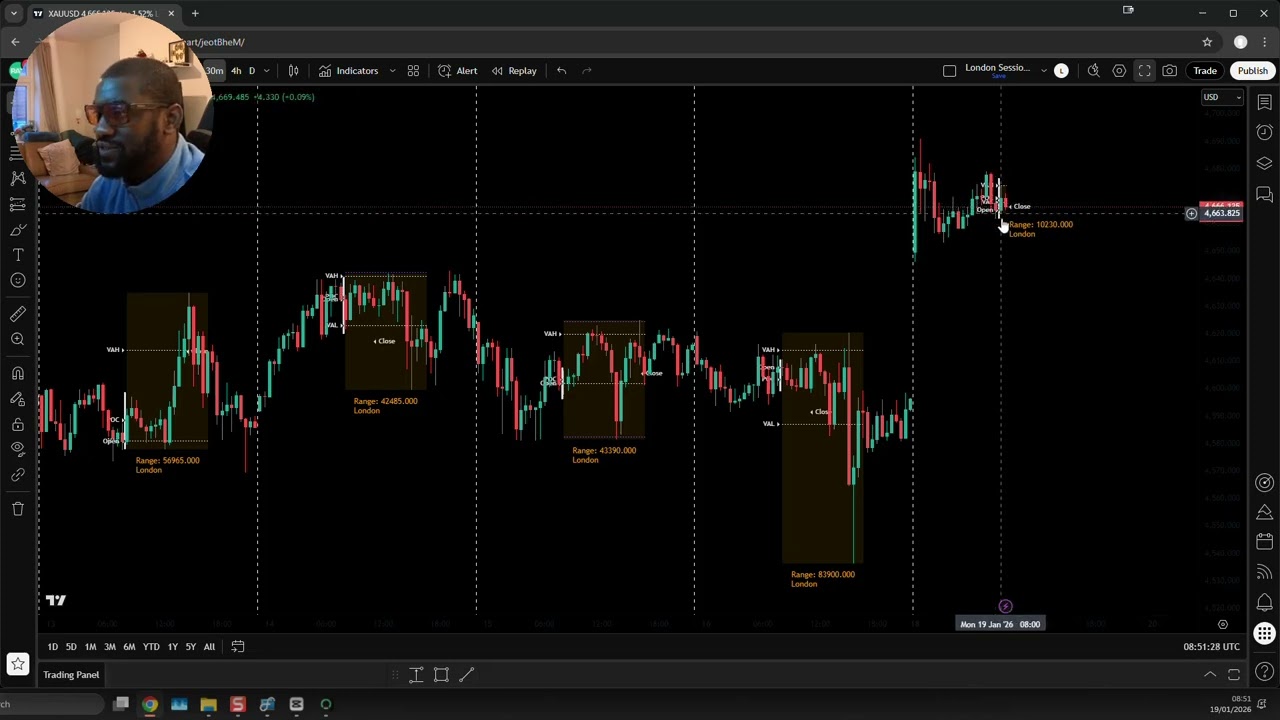Open favorites star toolbar button
1280x720 pixels.
(x=17, y=663)
